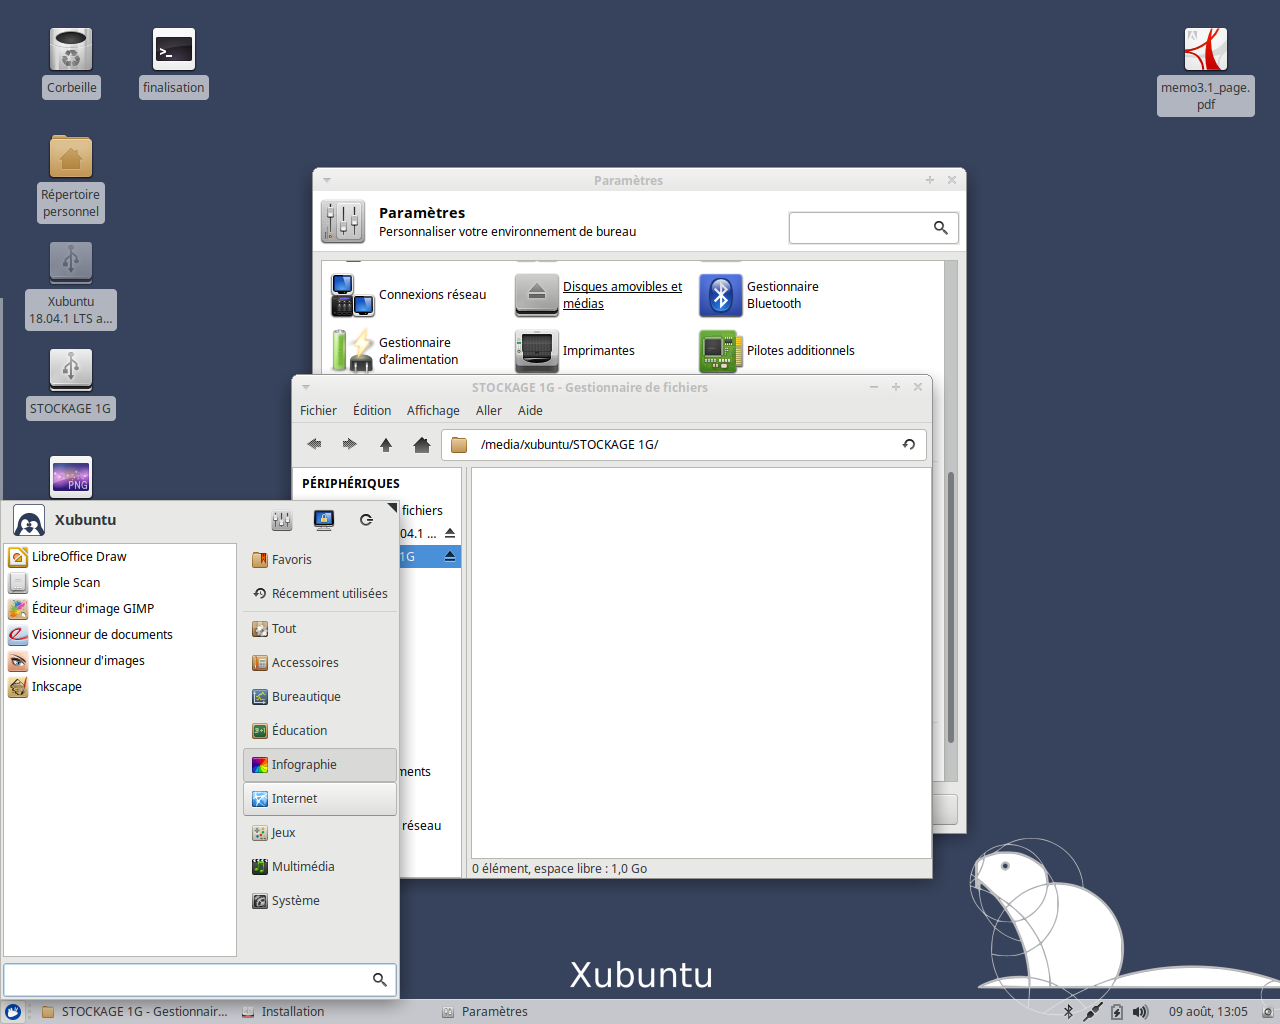1280x1024 pixels.
Task: Go forward in file manager toolbar
Action: [x=349, y=444]
